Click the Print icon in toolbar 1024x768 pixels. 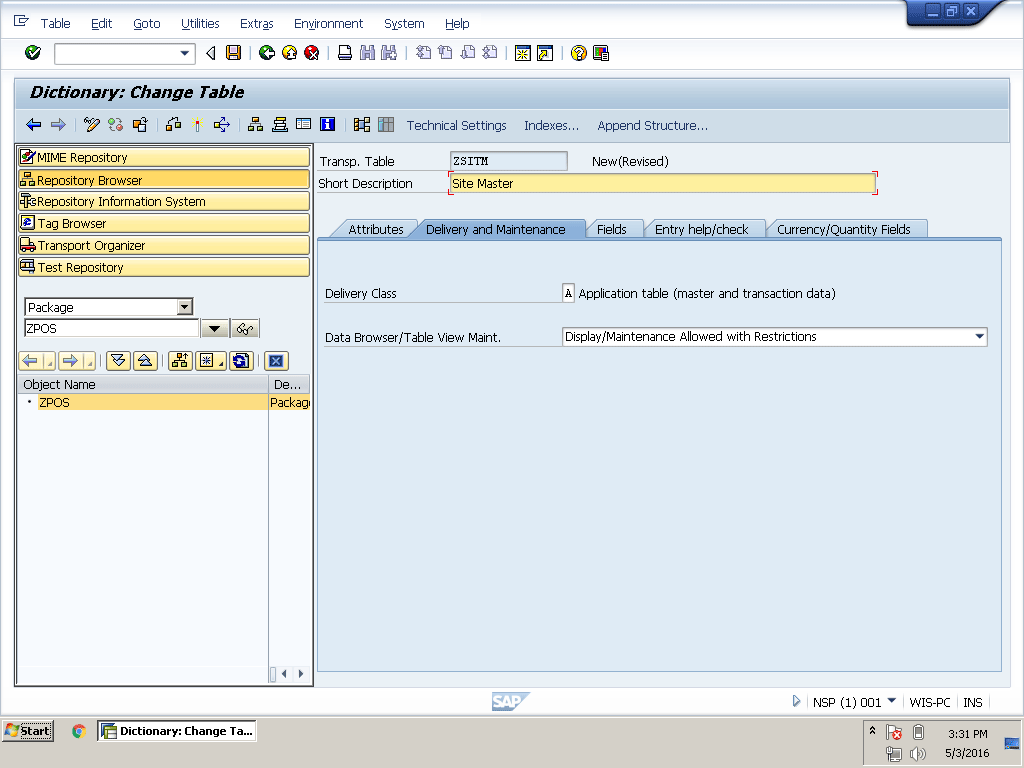(x=344, y=53)
